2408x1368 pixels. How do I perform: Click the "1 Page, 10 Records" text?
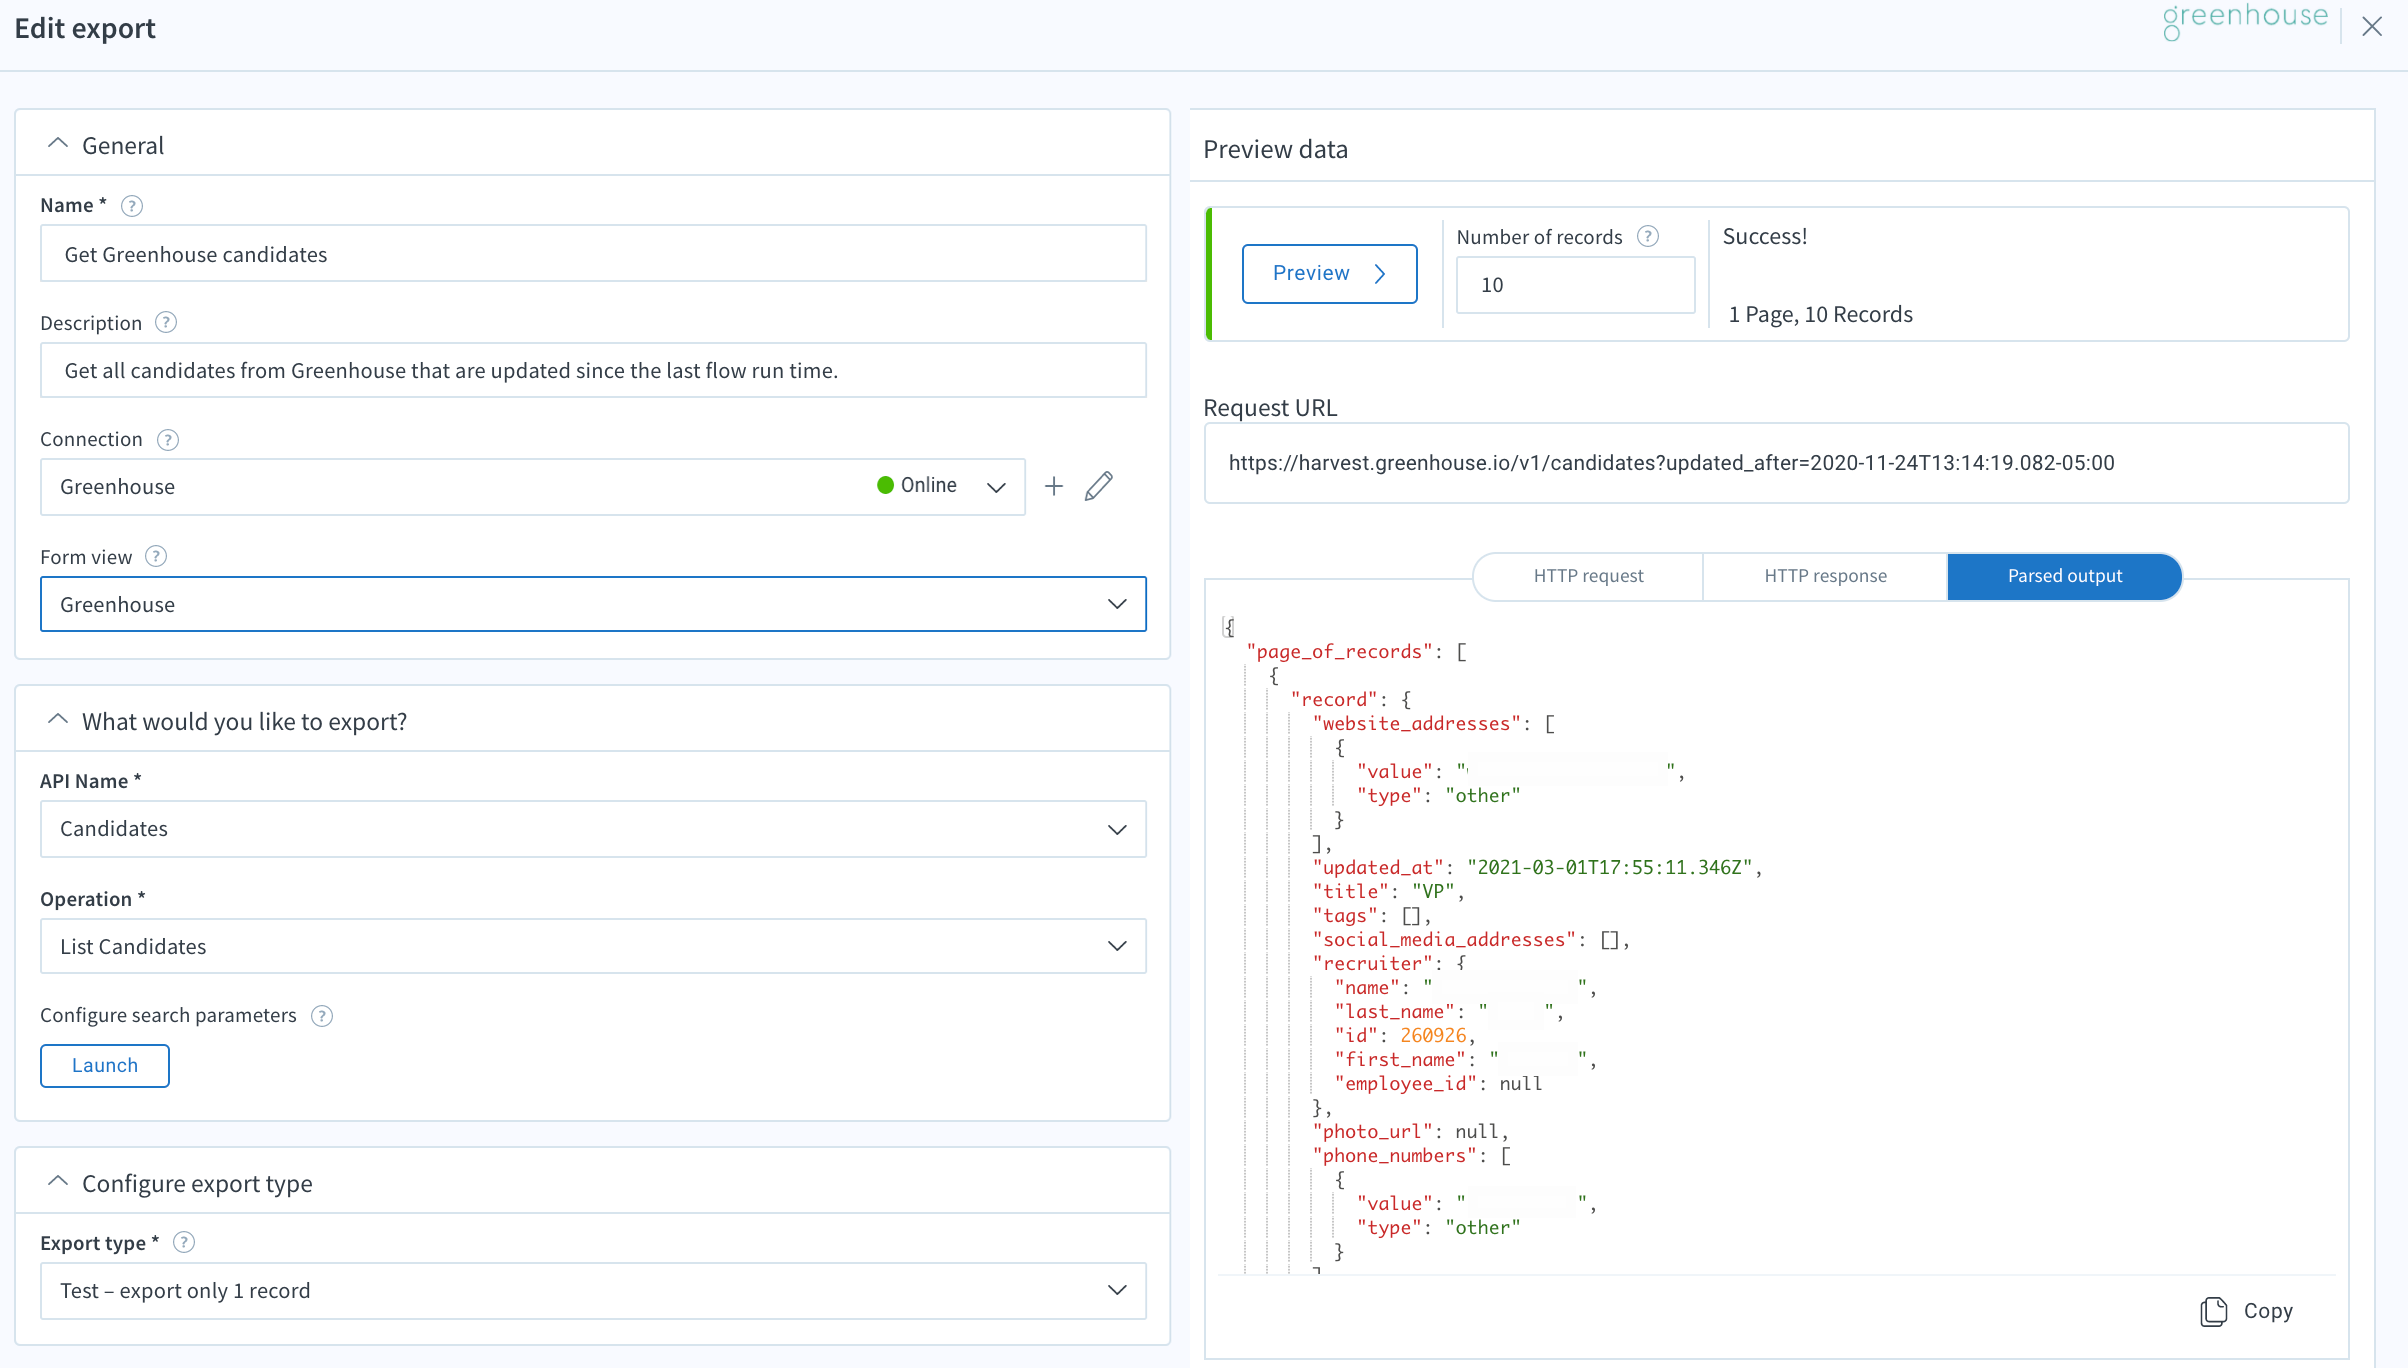pos(1820,314)
